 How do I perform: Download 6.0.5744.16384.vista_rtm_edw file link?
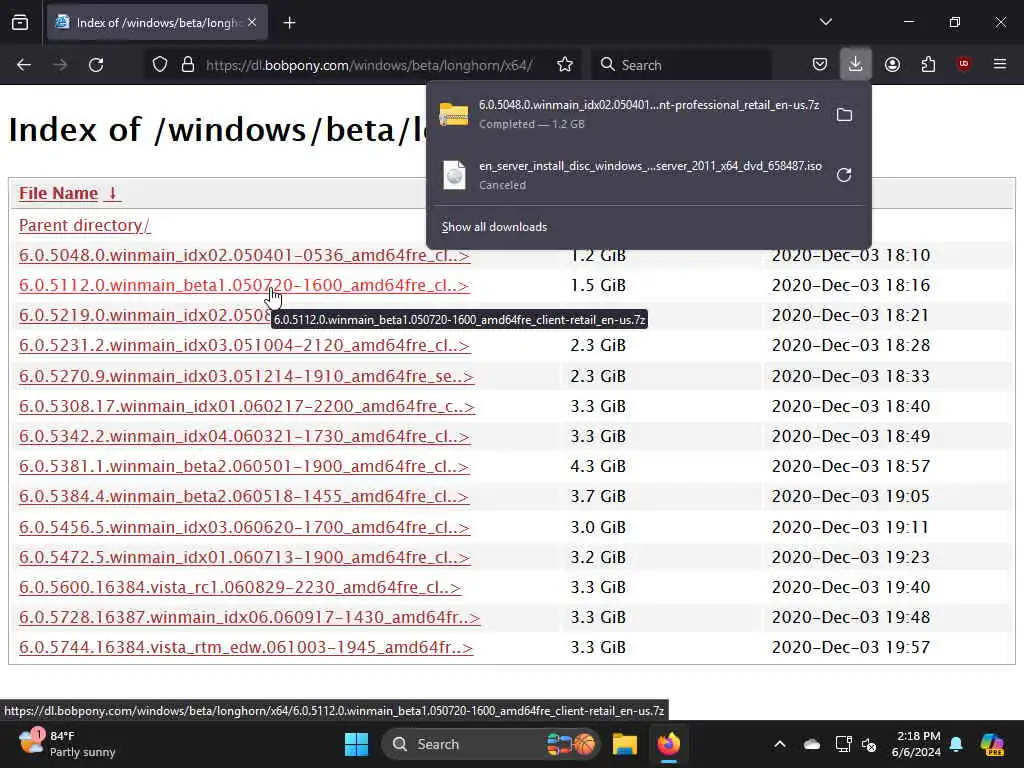[246, 647]
